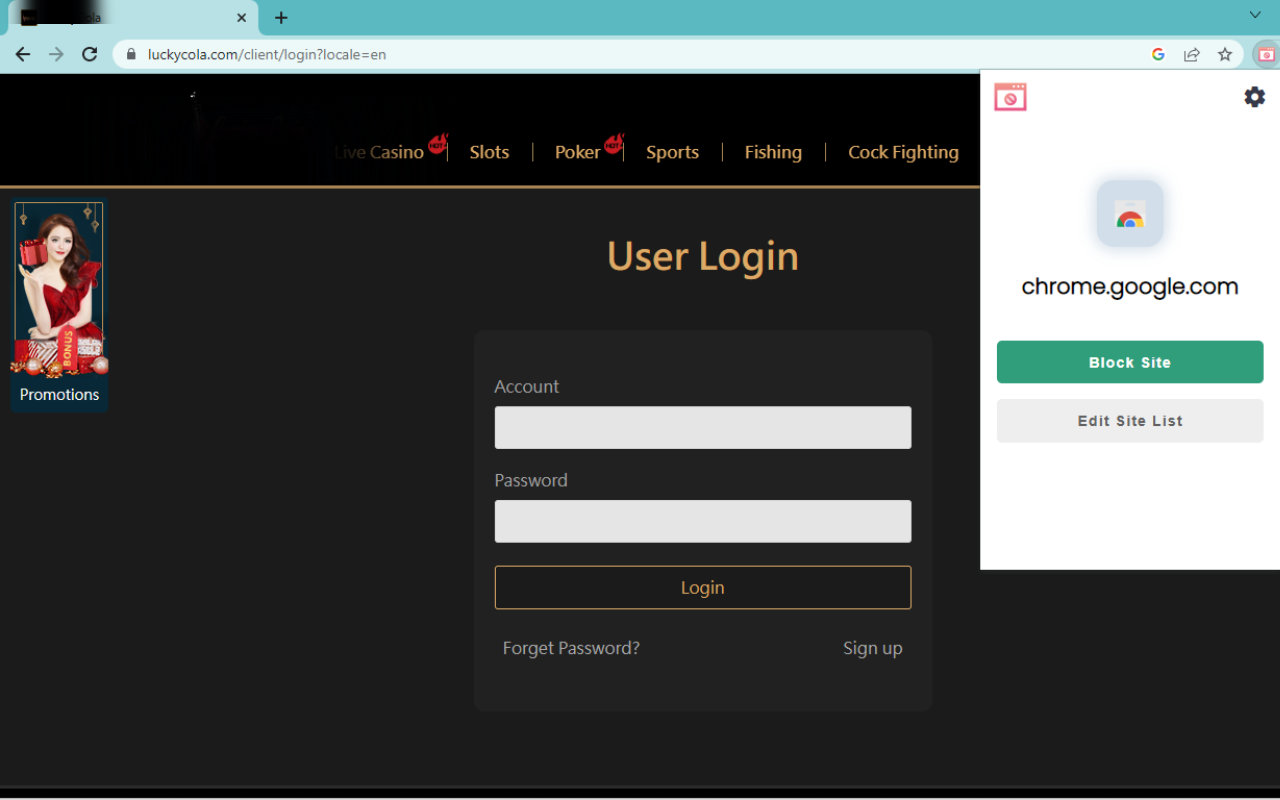Screen dimensions: 1280x800
Task: Go back using the browser back arrow
Action: (x=23, y=54)
